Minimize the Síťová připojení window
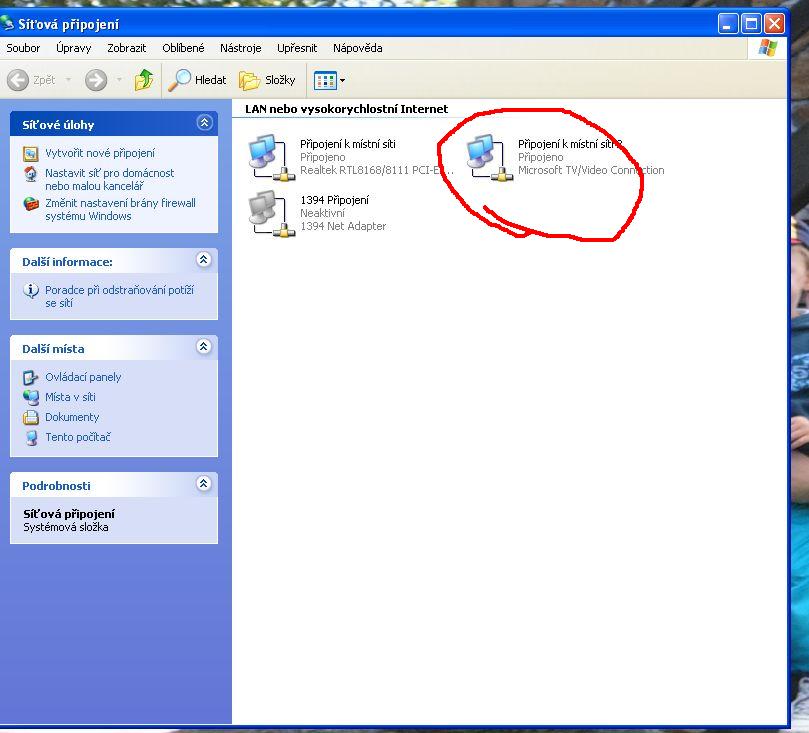Screen dimensions: 809x733 727,24
